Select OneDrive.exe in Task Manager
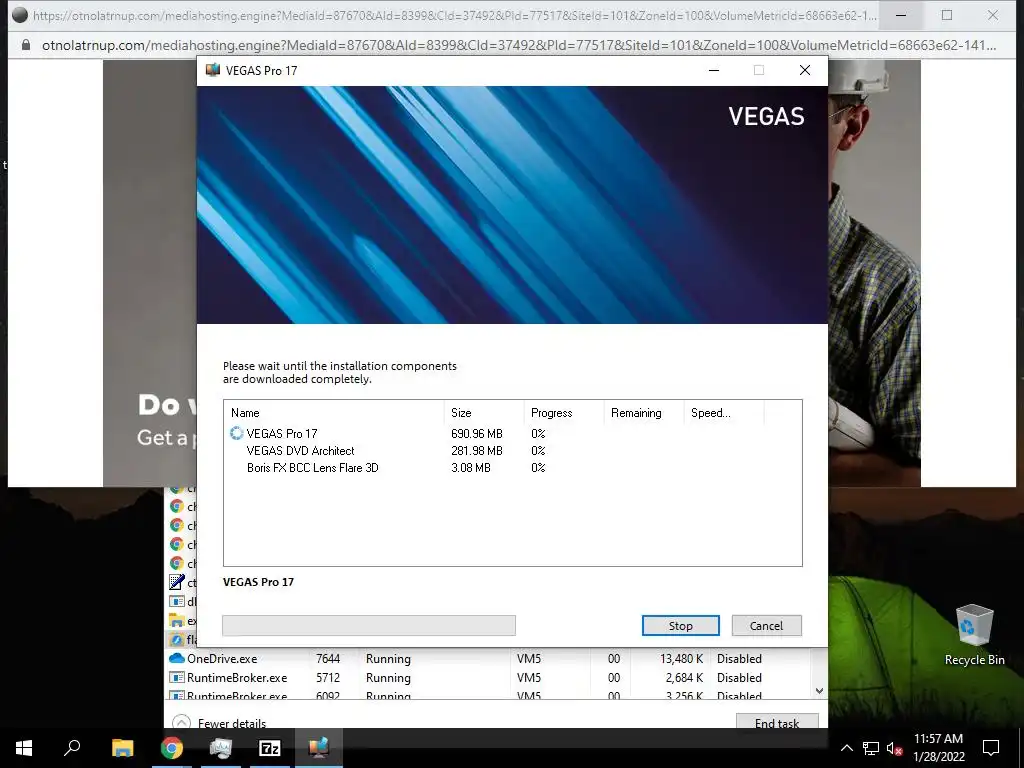Image resolution: width=1024 pixels, height=768 pixels. coord(488,658)
